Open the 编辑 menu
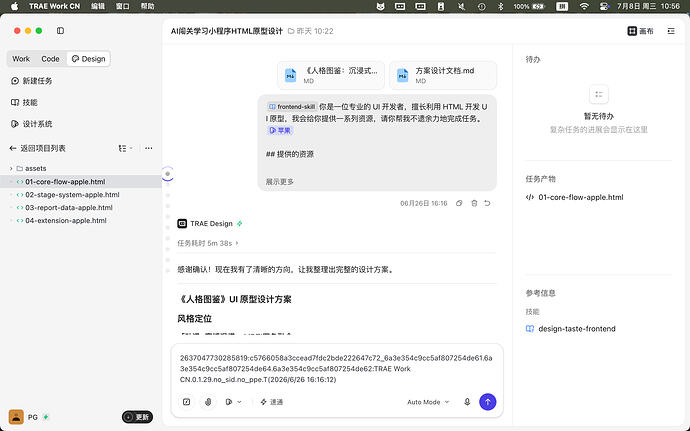Screen dimensions: 690x431 [x=98, y=6]
